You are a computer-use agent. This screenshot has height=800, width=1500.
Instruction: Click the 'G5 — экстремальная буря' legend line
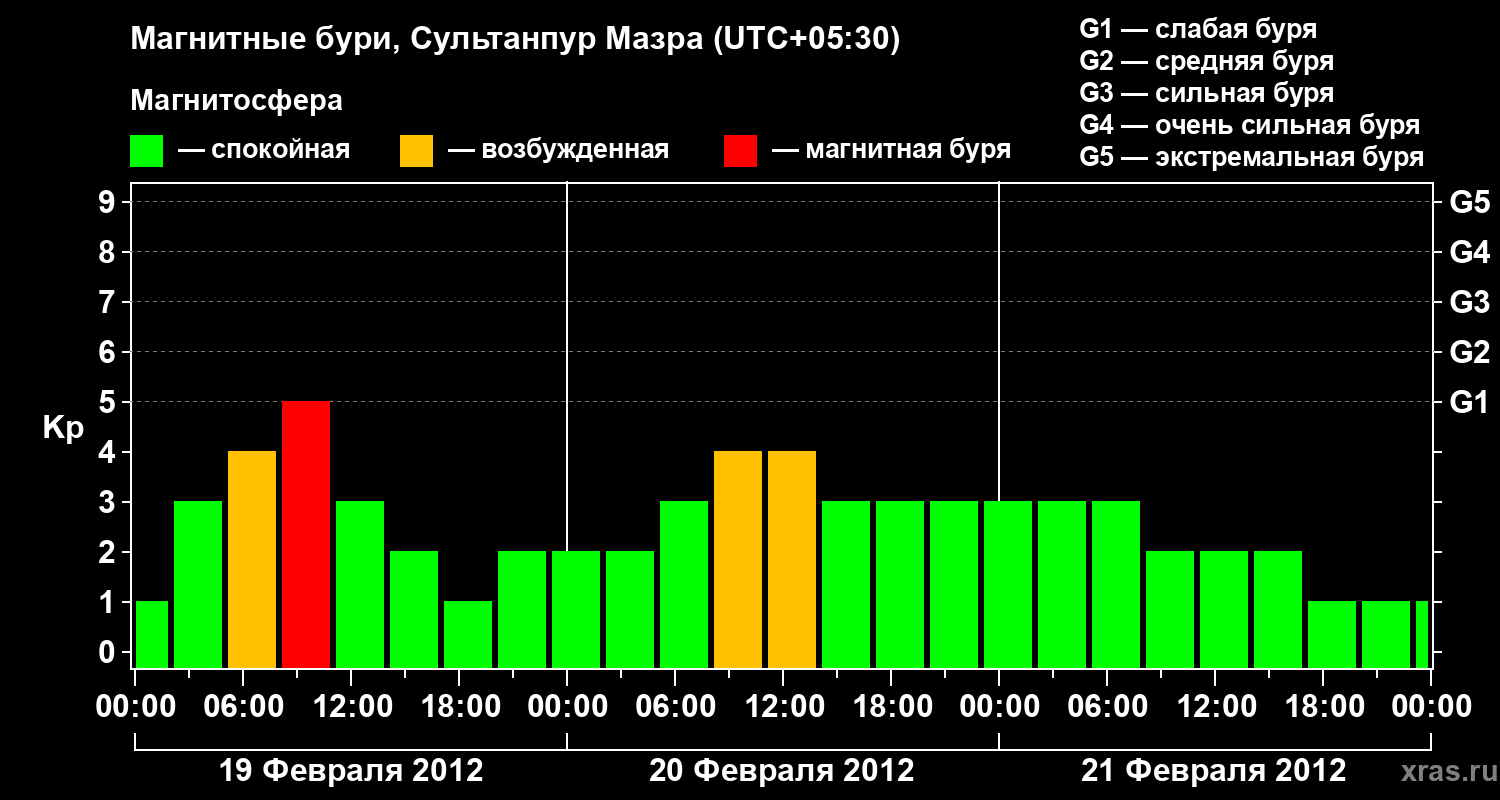click(1252, 158)
